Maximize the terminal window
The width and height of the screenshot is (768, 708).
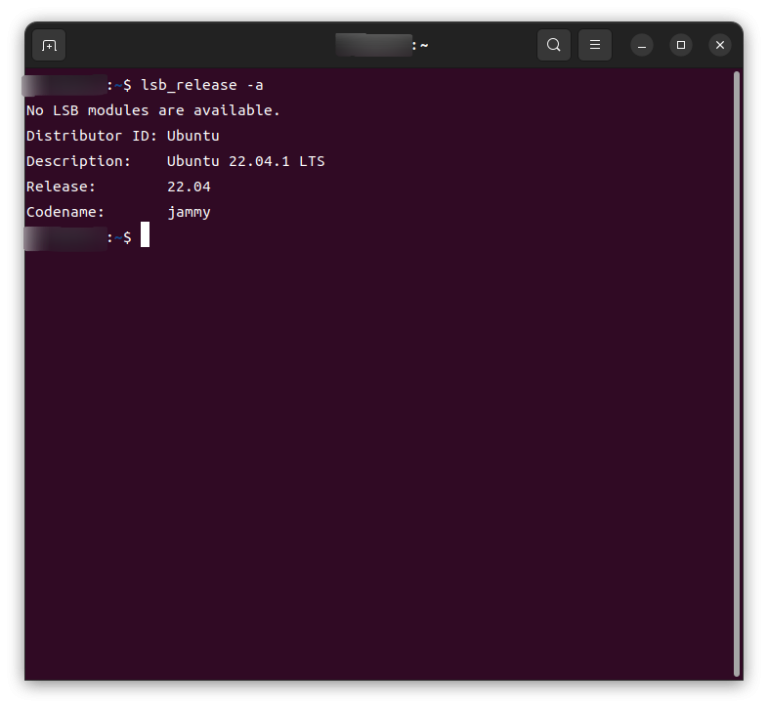click(681, 45)
